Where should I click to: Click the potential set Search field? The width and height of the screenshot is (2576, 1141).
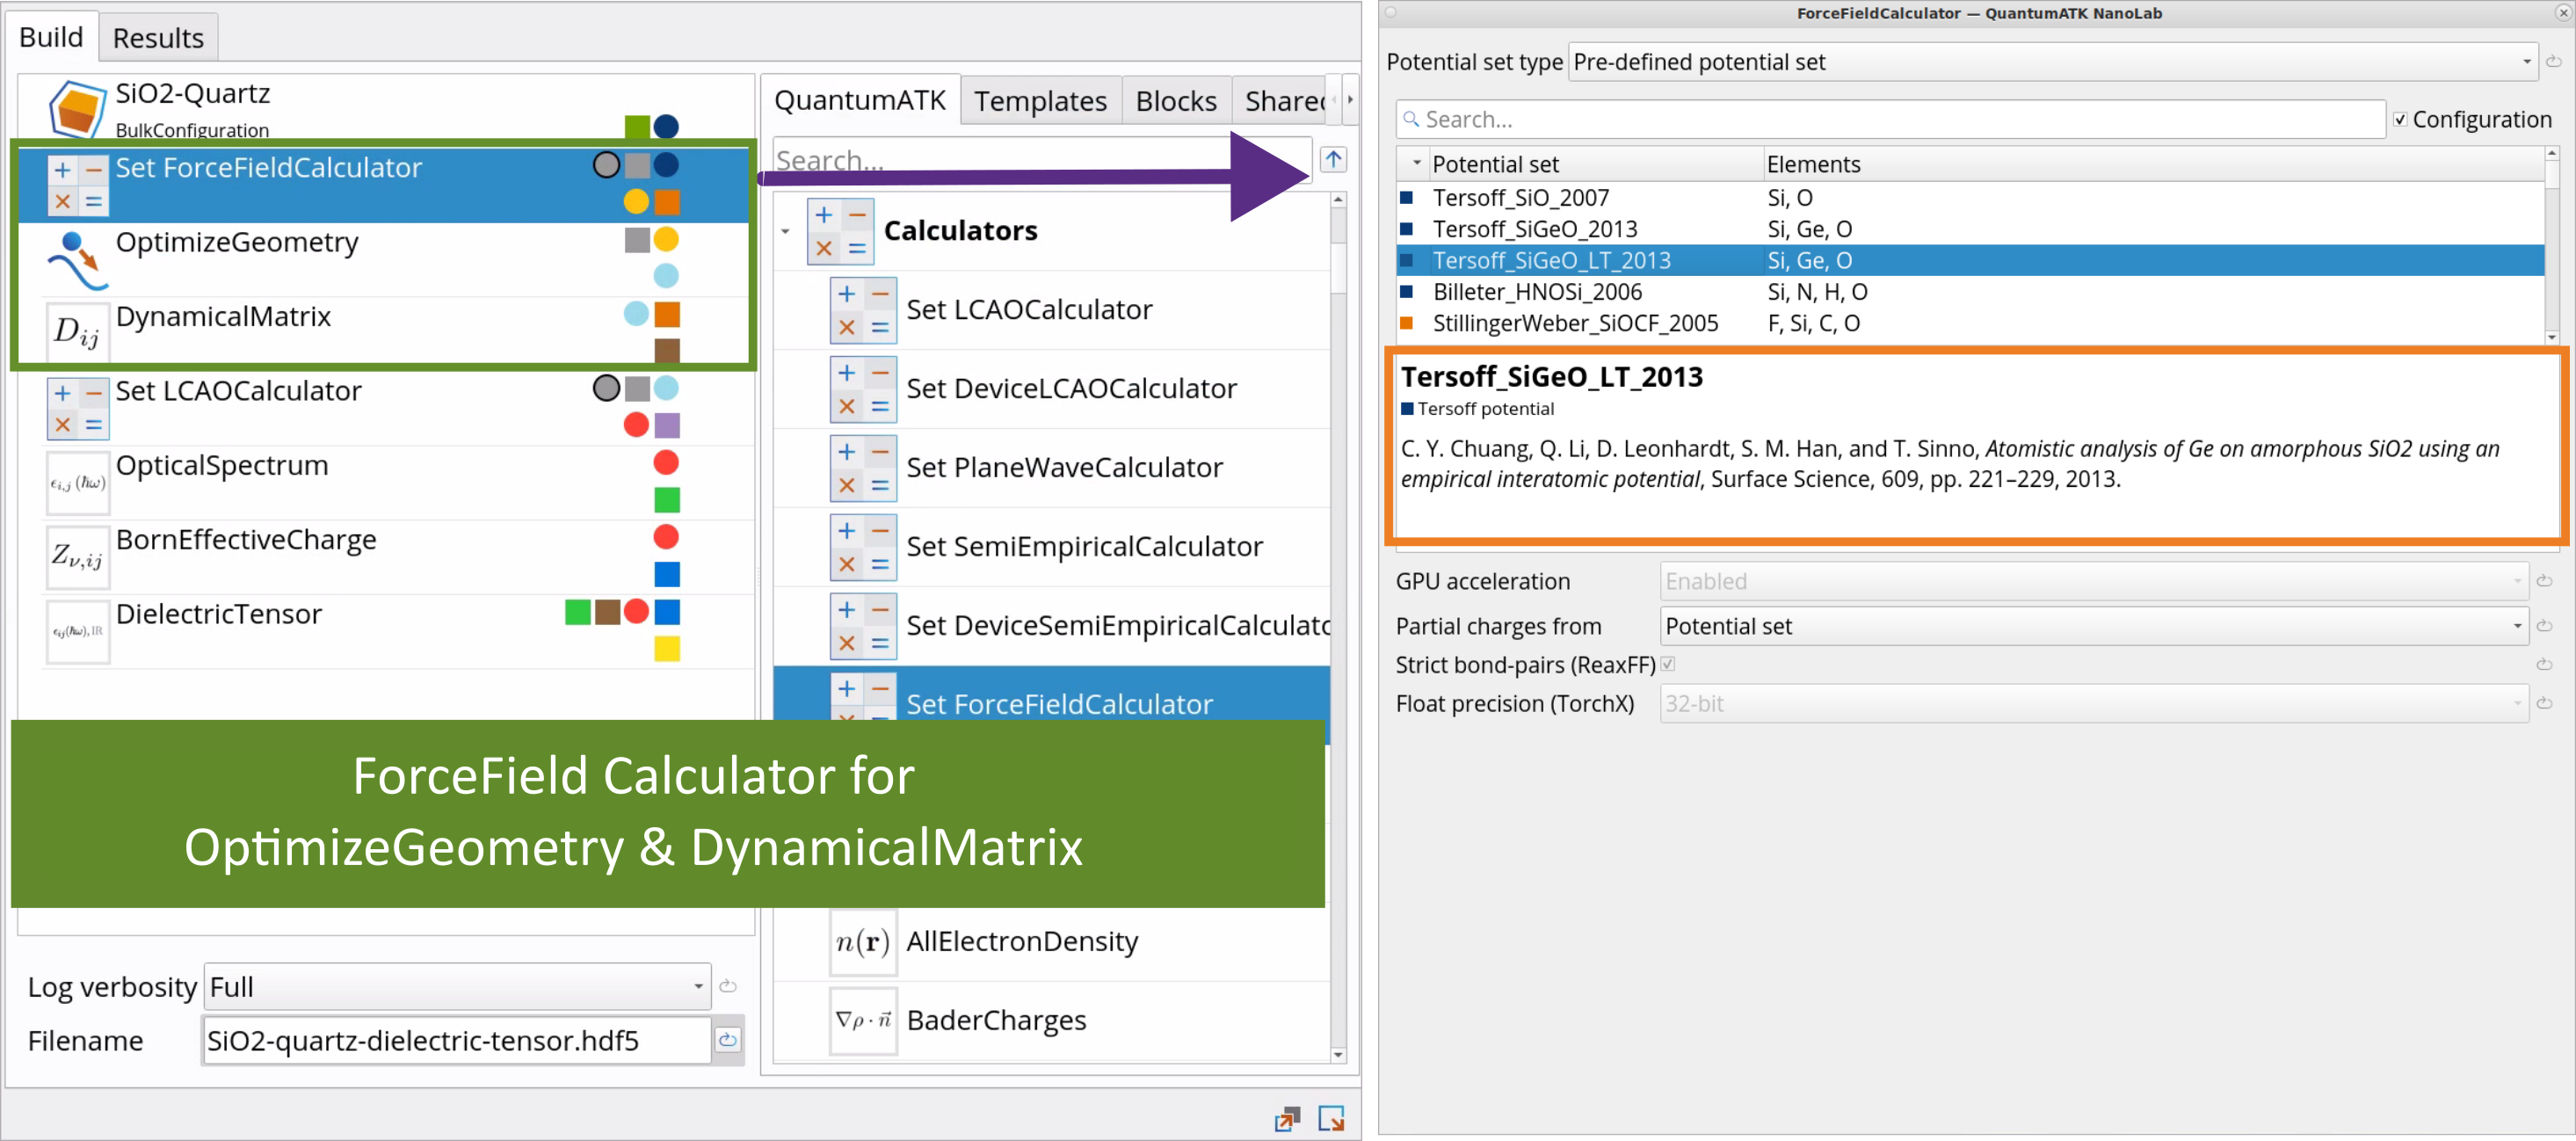point(1890,119)
